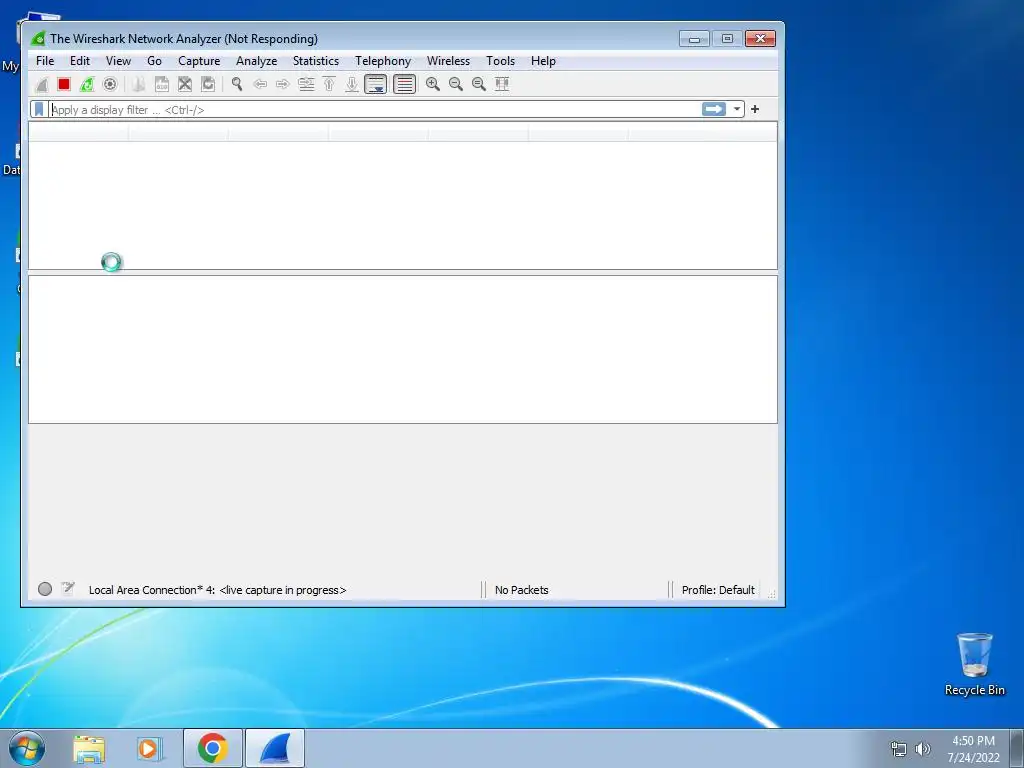Go forward in packet history arrow
1024x768 pixels.
(283, 84)
